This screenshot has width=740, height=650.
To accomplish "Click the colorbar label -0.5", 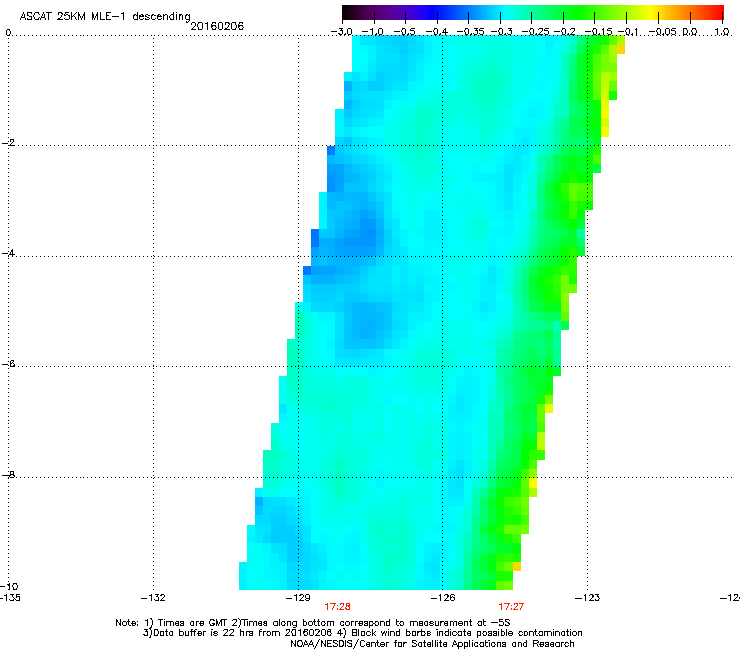I will 405,32.
